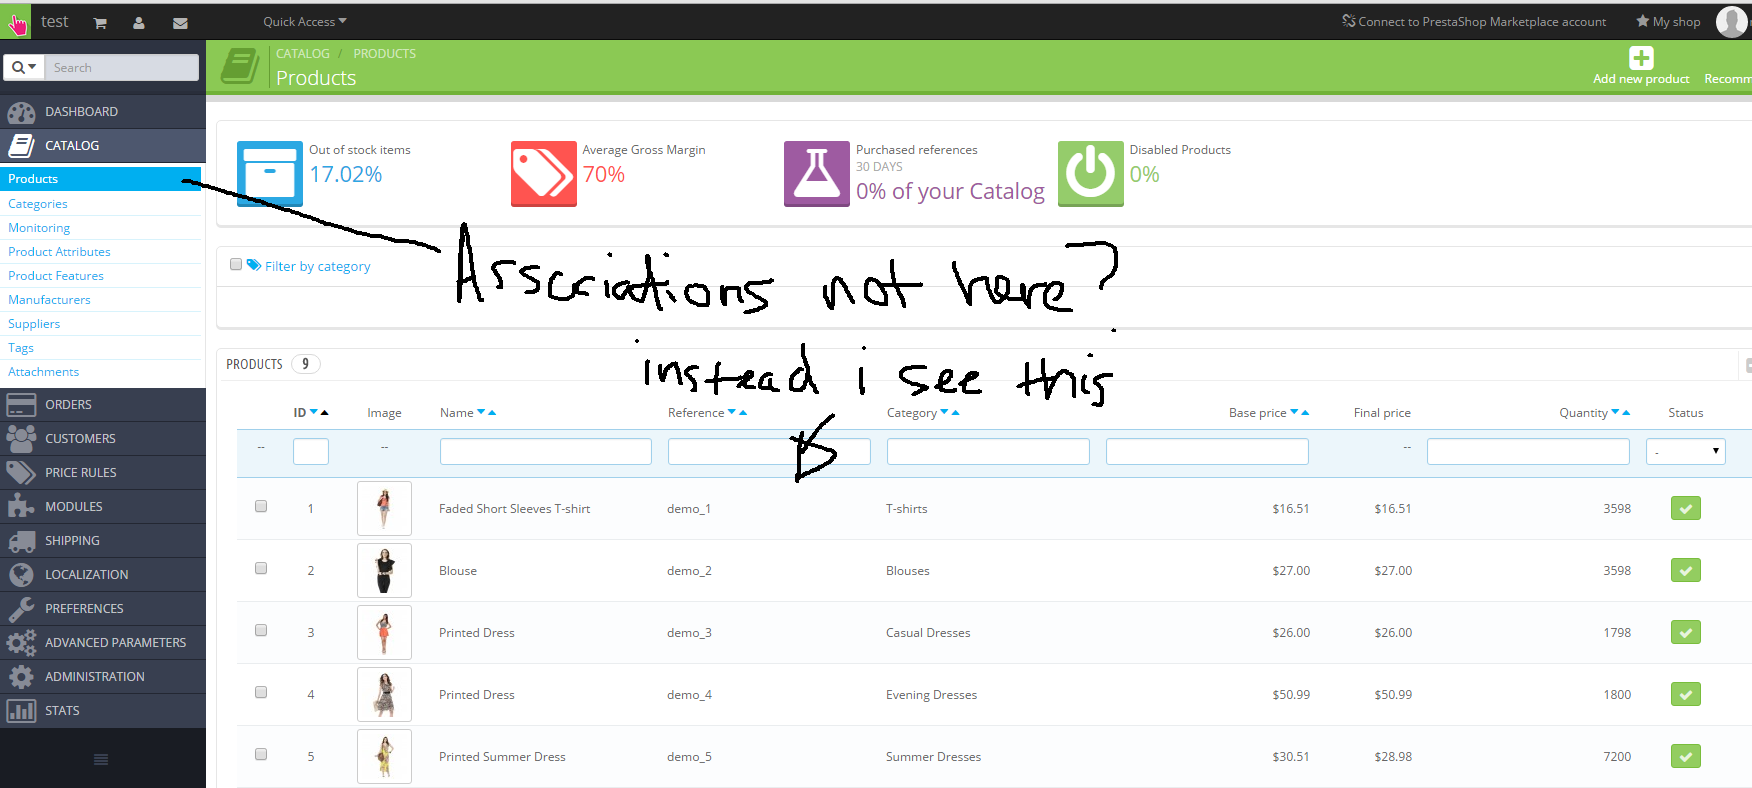Click the Catalog breadcrumb link

pyautogui.click(x=303, y=54)
